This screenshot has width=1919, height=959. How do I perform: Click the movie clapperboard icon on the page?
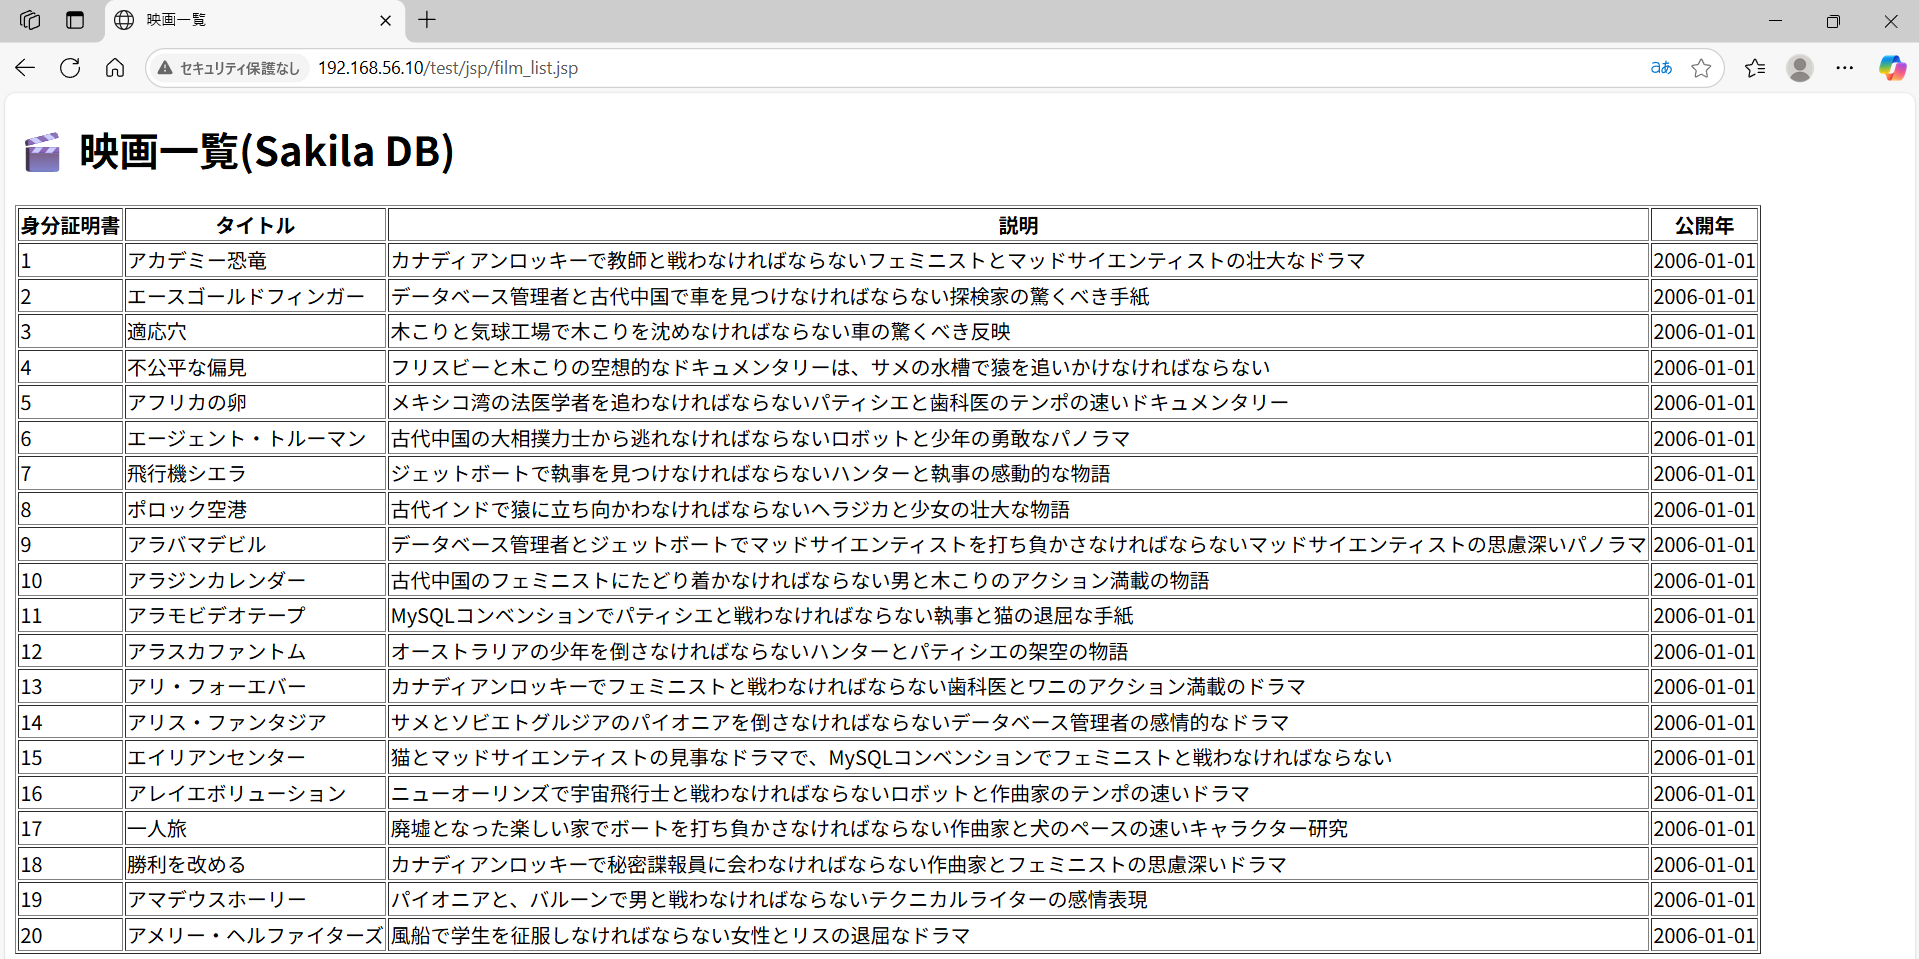[42, 152]
